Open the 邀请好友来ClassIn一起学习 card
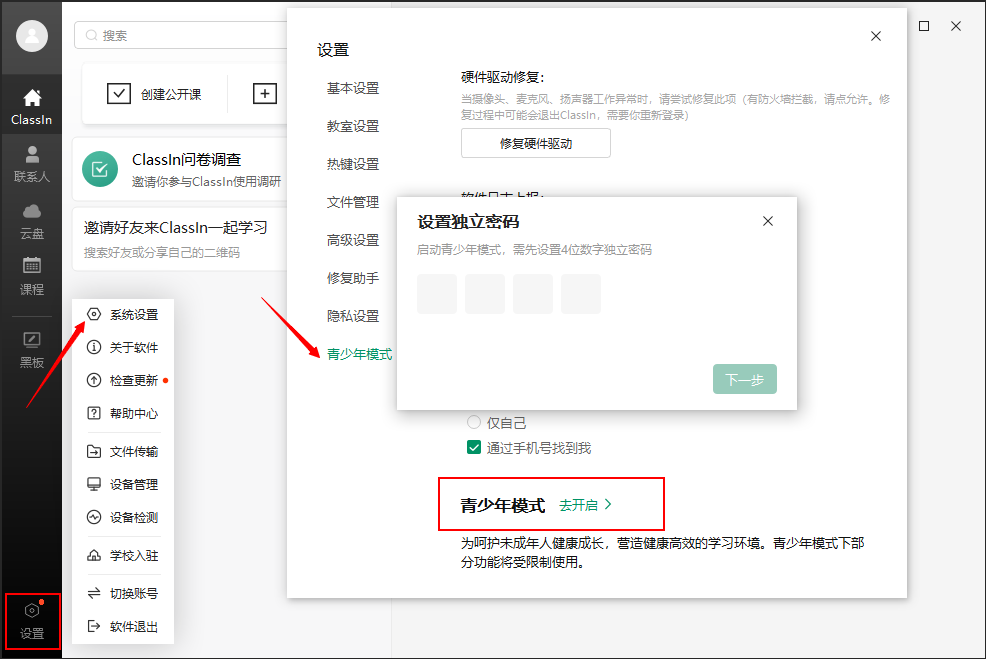Viewport: 986px width, 659px height. point(180,239)
